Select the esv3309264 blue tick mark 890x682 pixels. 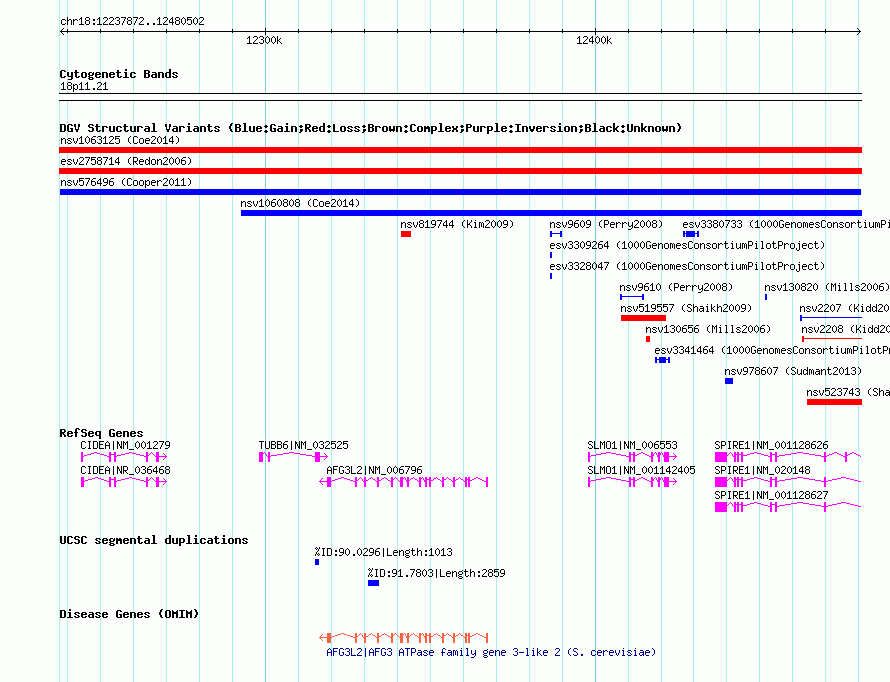click(x=551, y=255)
